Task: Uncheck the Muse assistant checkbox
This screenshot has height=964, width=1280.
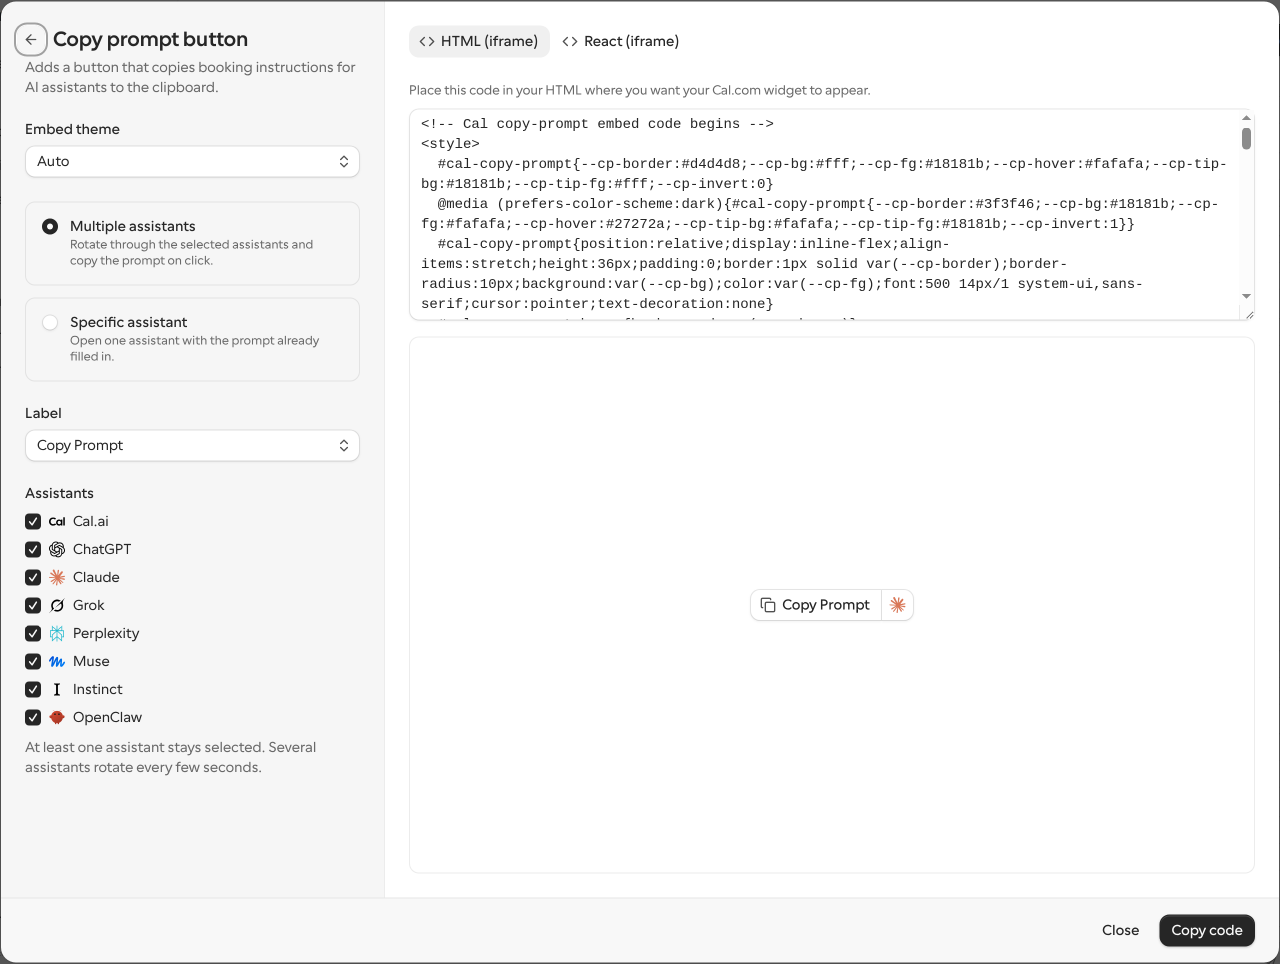Action: [x=33, y=661]
